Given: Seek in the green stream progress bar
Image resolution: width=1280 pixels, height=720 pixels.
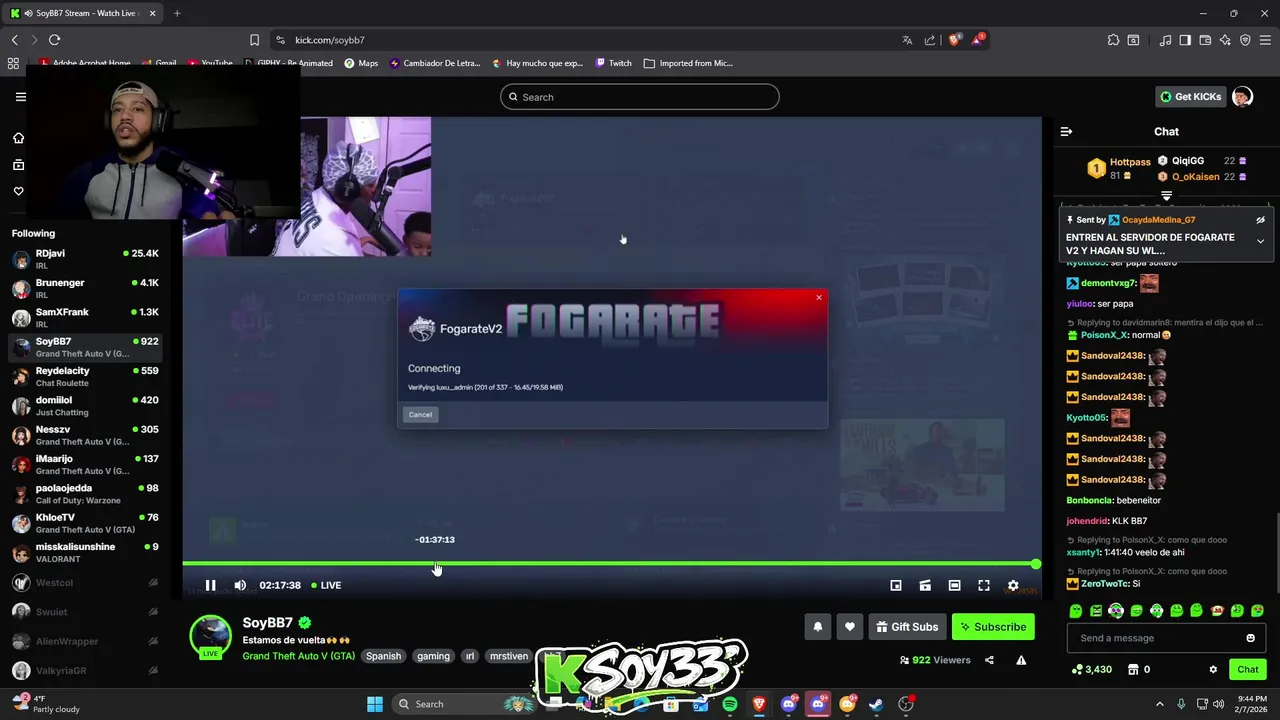Looking at the screenshot, I should (611, 564).
